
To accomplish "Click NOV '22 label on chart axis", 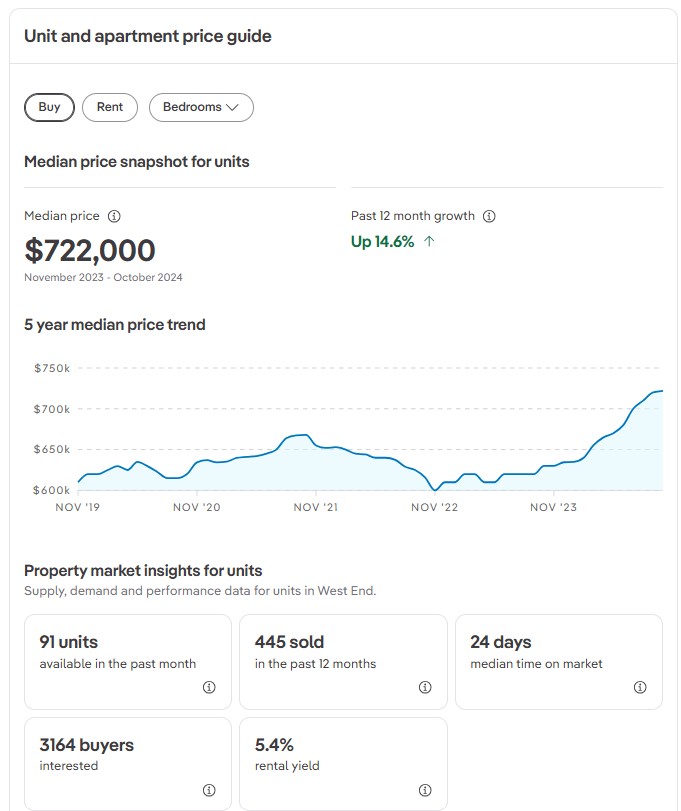I will [435, 507].
